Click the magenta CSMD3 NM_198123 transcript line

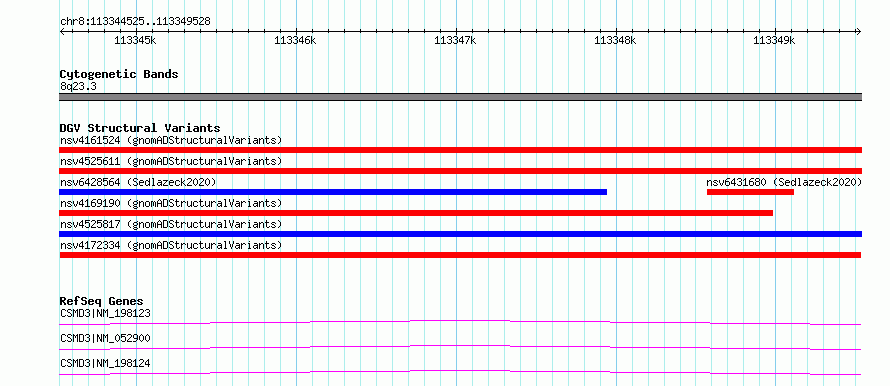point(460,322)
